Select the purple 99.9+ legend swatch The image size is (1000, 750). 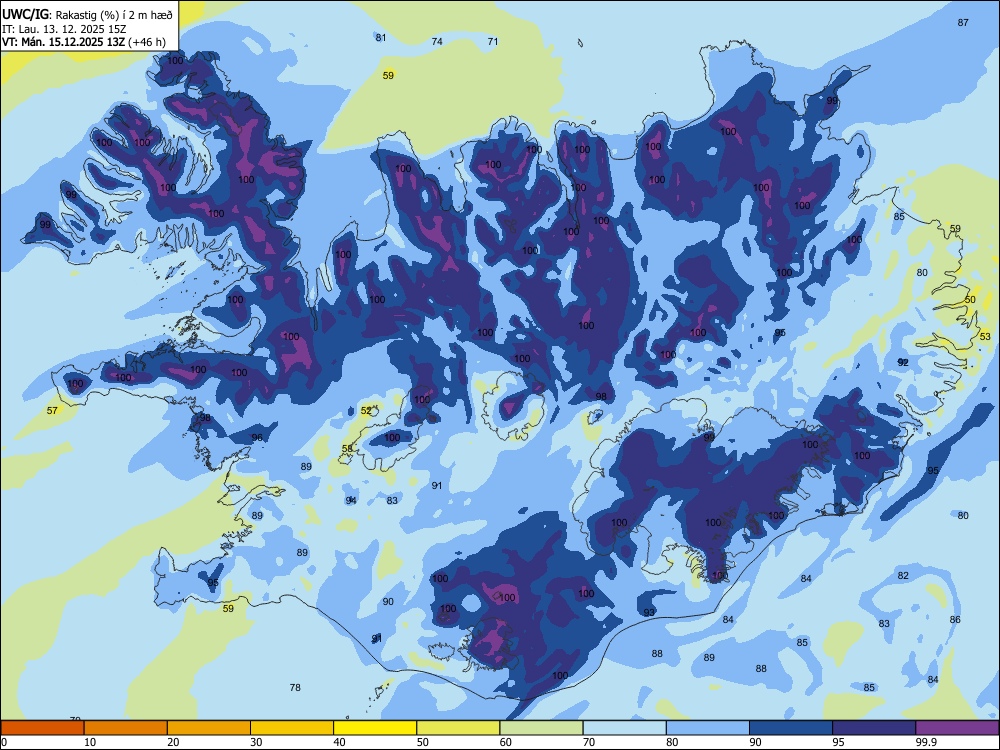[x=957, y=728]
